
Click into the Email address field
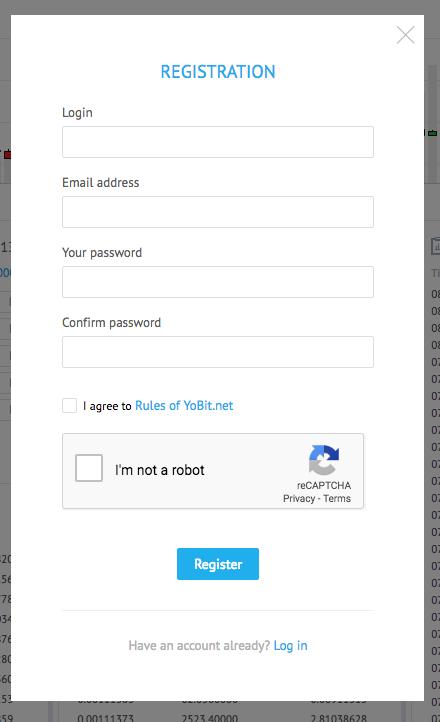(218, 212)
